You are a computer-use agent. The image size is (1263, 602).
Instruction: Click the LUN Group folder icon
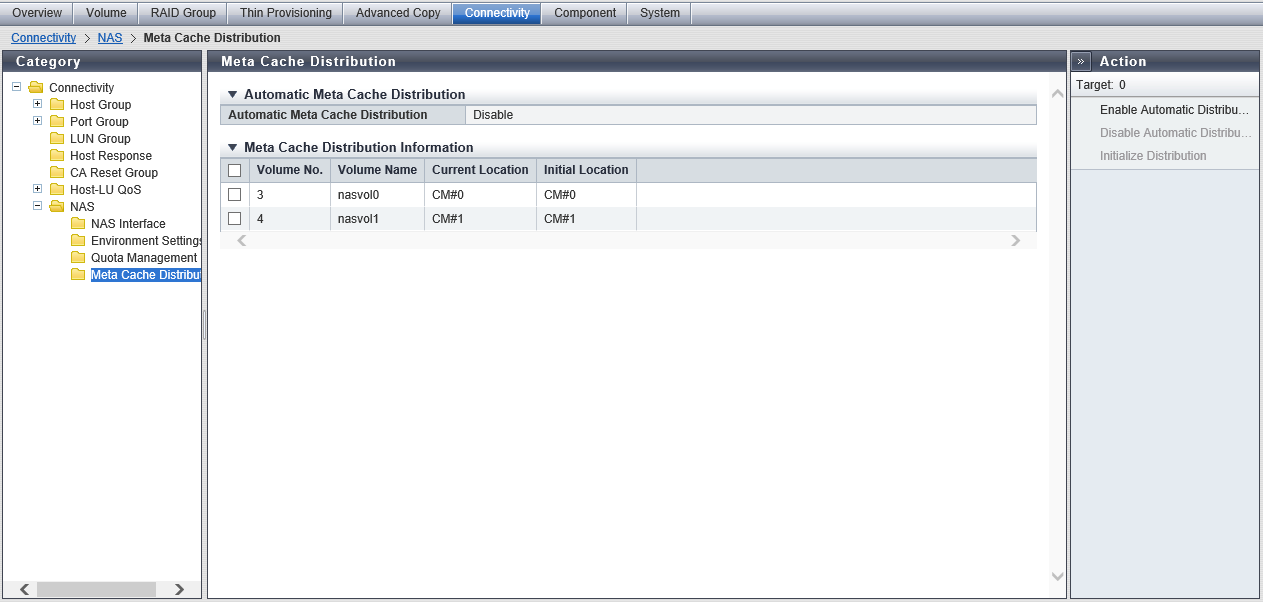click(x=57, y=139)
